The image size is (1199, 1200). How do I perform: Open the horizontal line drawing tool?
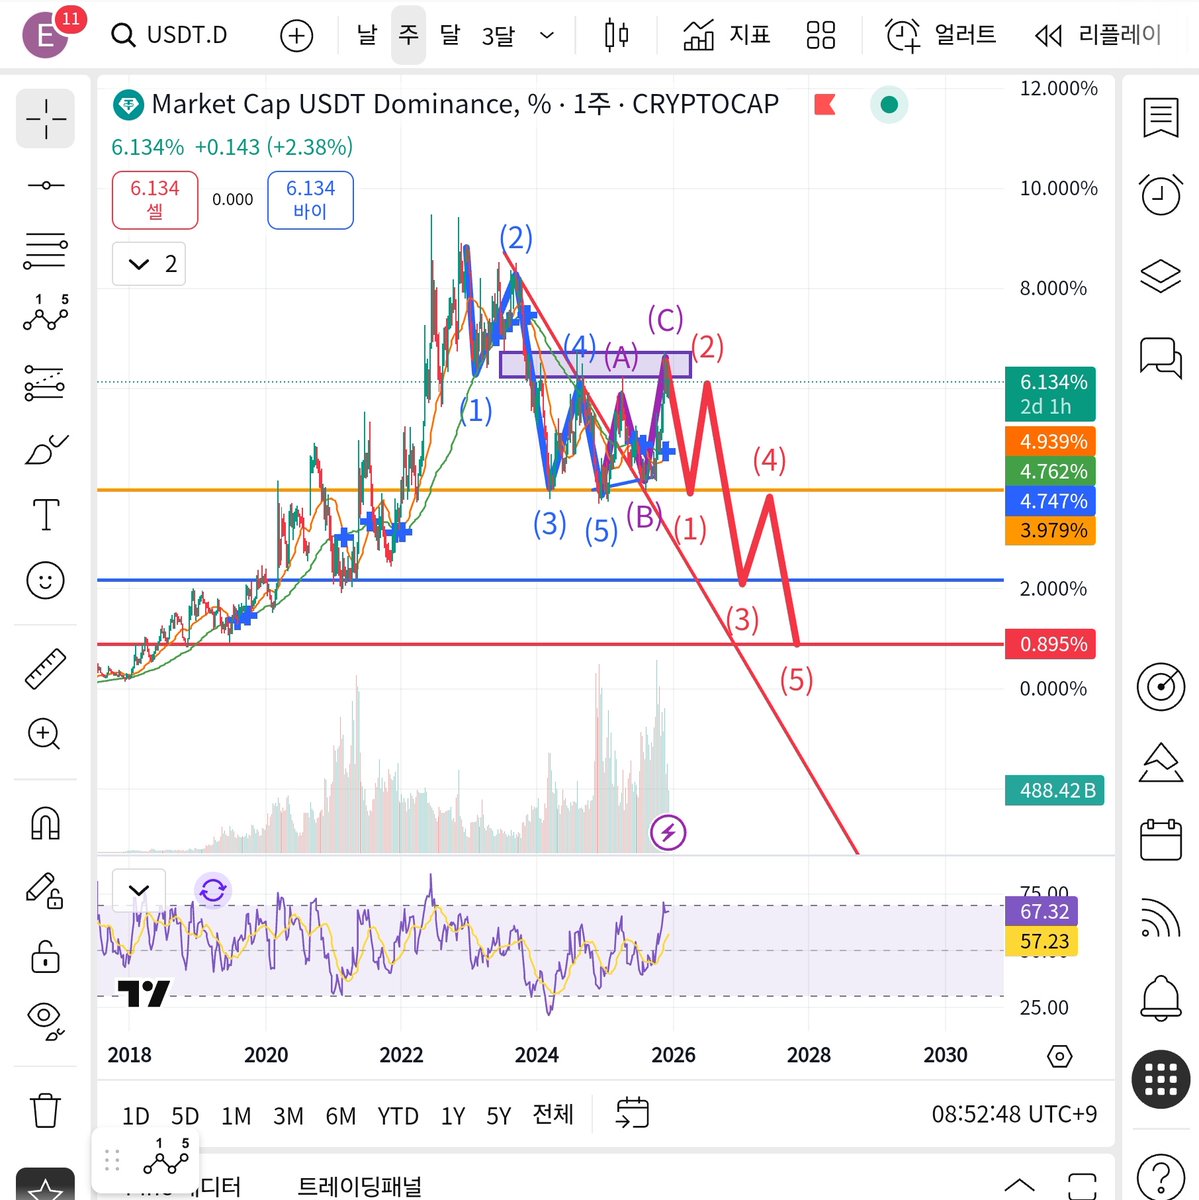[46, 185]
